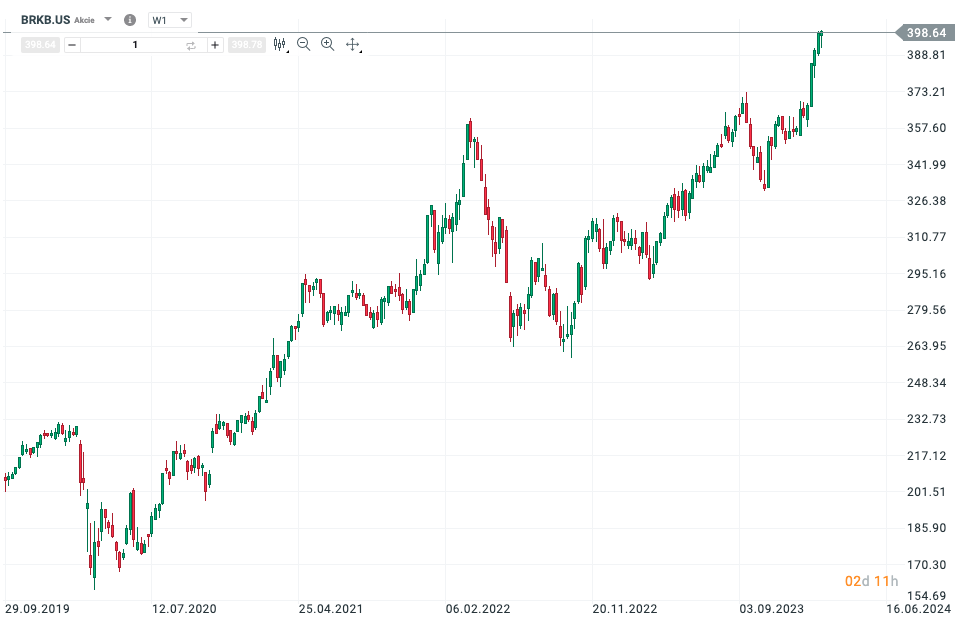Decrease volume with the minus button
This screenshot has width=964, height=624.
click(x=72, y=45)
